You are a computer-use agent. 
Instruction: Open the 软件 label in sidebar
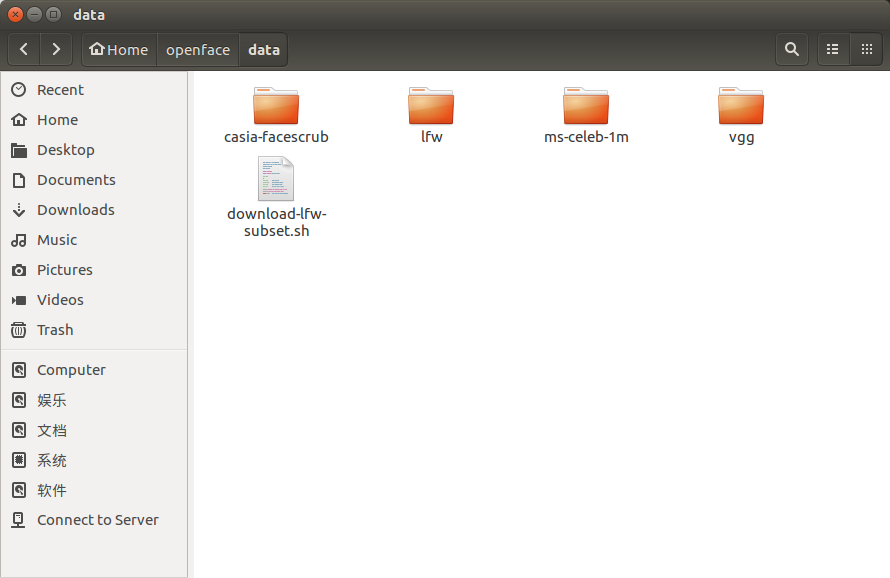pos(52,490)
